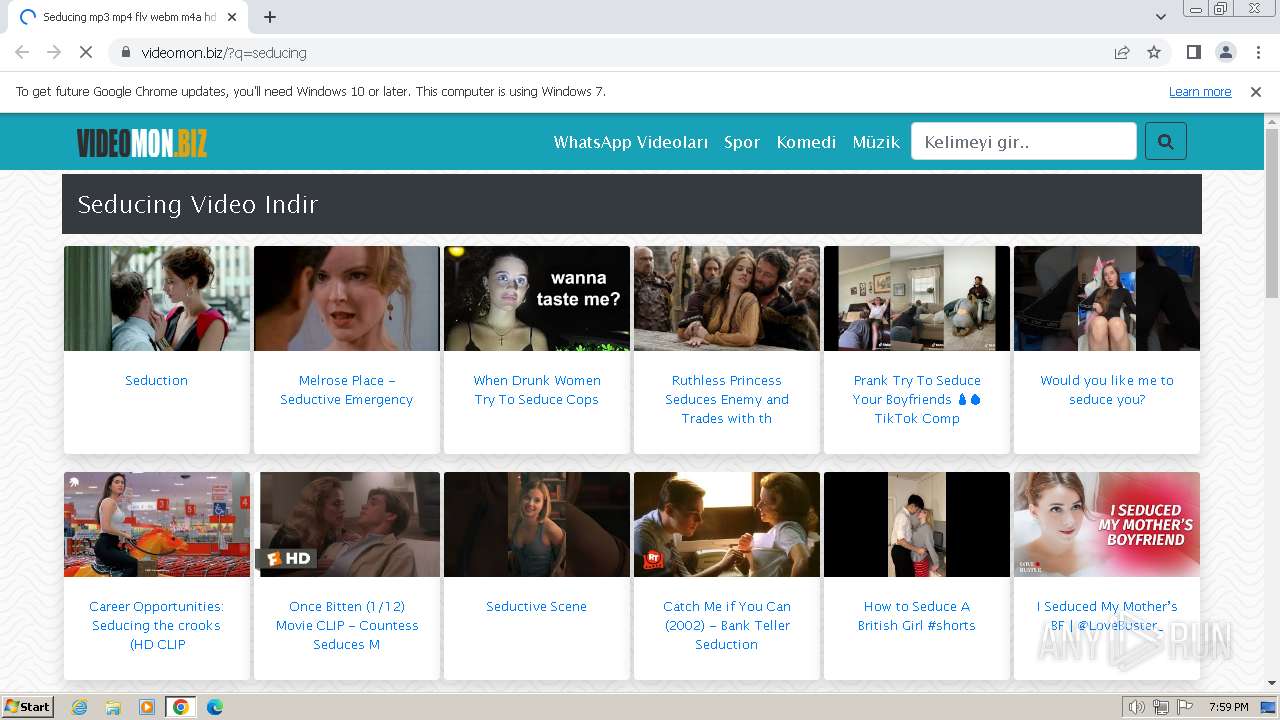Open the Komedi menu item
Viewport: 1280px width, 720px height.
click(x=806, y=142)
